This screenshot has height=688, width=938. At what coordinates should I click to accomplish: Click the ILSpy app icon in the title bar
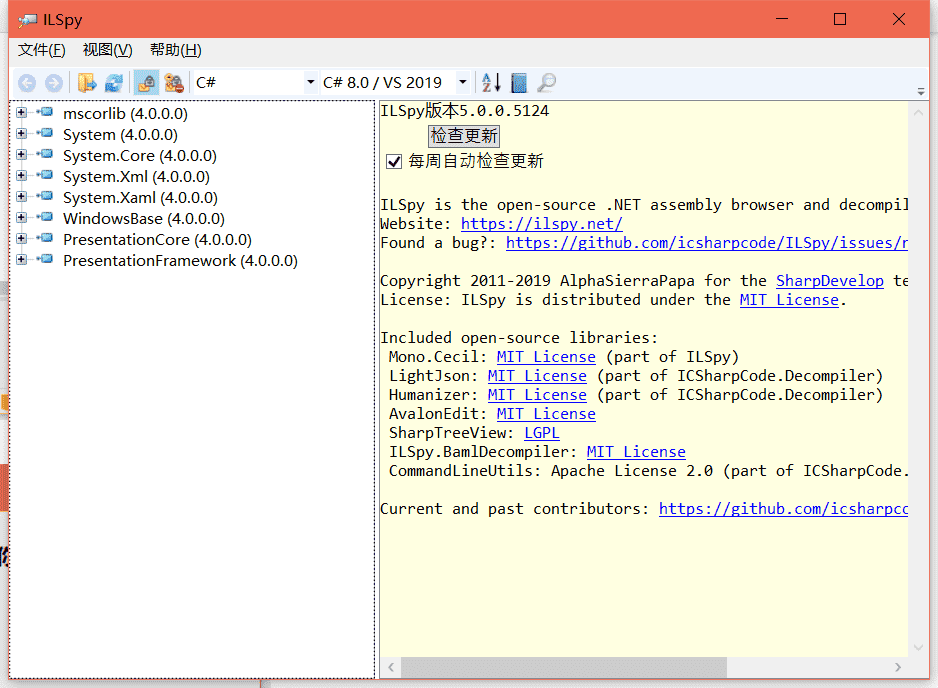pyautogui.click(x=28, y=20)
